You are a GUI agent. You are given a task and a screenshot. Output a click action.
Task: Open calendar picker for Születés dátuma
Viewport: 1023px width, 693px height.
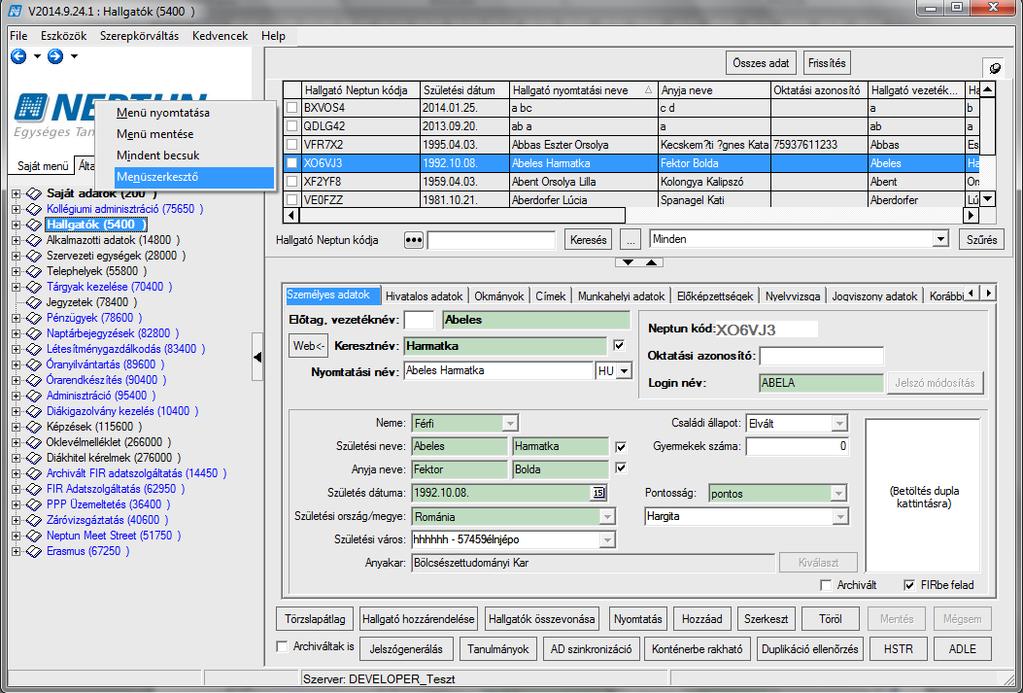click(x=599, y=493)
